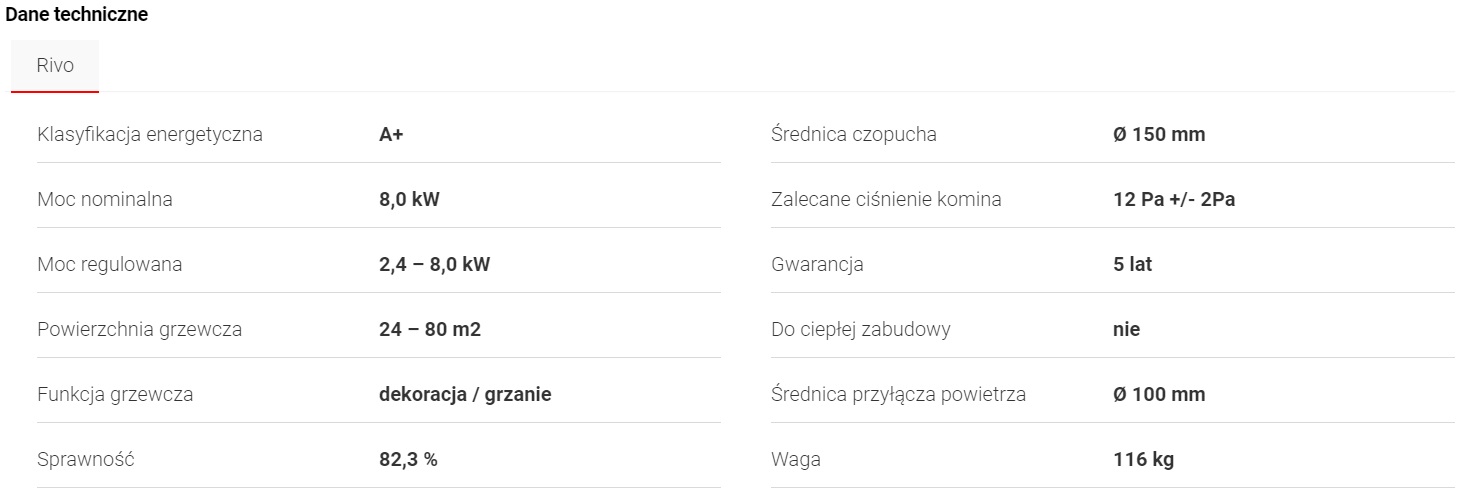
Task: Select the 8,0 kW nominal power value
Action: pyautogui.click(x=409, y=199)
